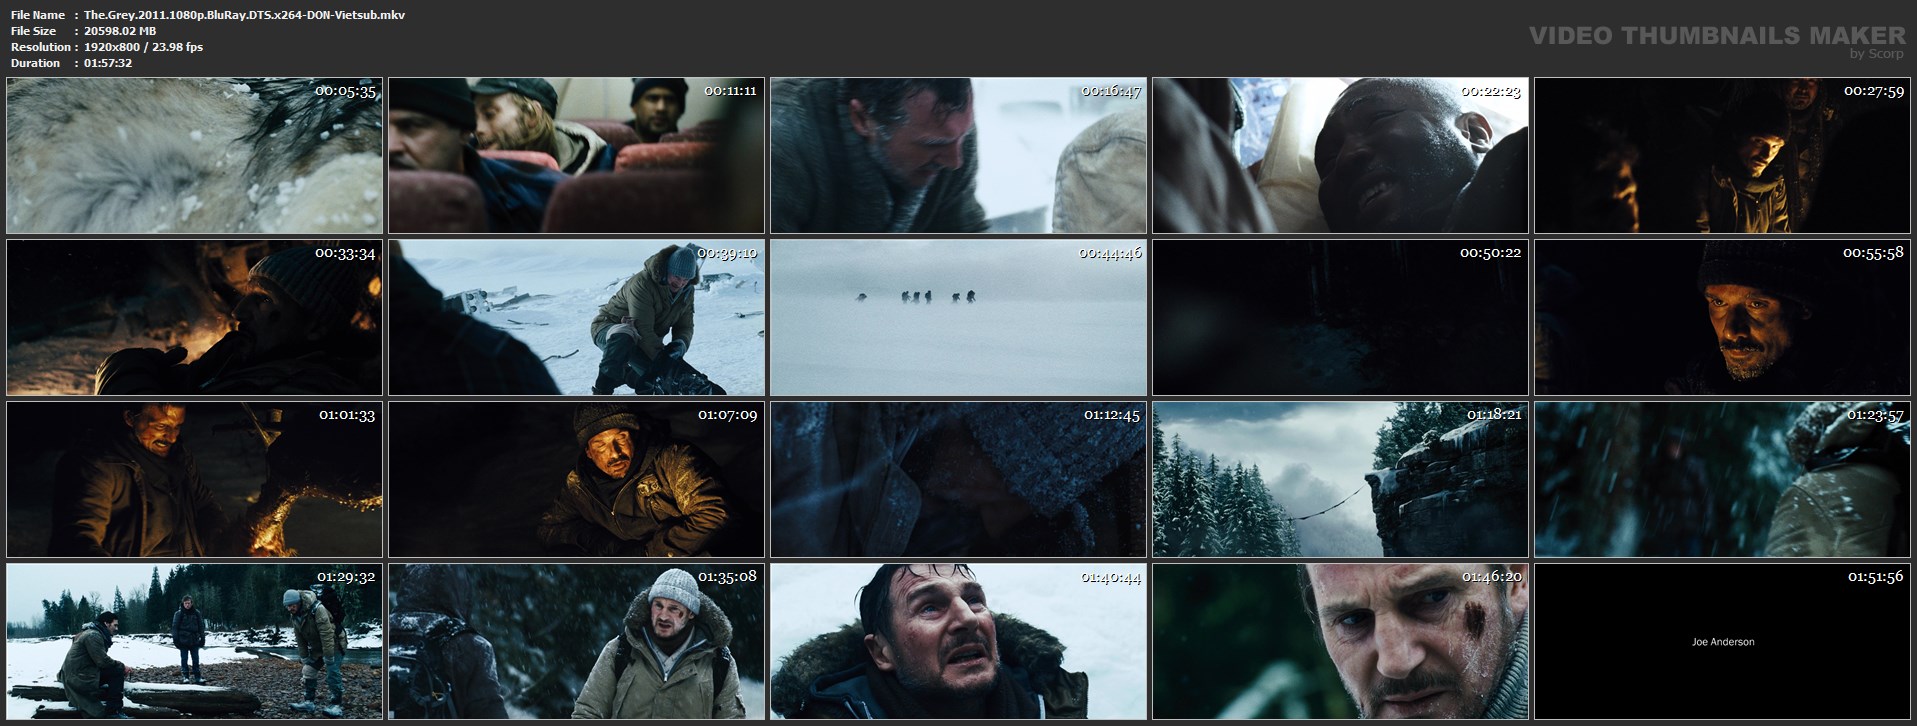The width and height of the screenshot is (1917, 726).
Task: Open the frame at 00:11:11
Action: click(x=576, y=155)
